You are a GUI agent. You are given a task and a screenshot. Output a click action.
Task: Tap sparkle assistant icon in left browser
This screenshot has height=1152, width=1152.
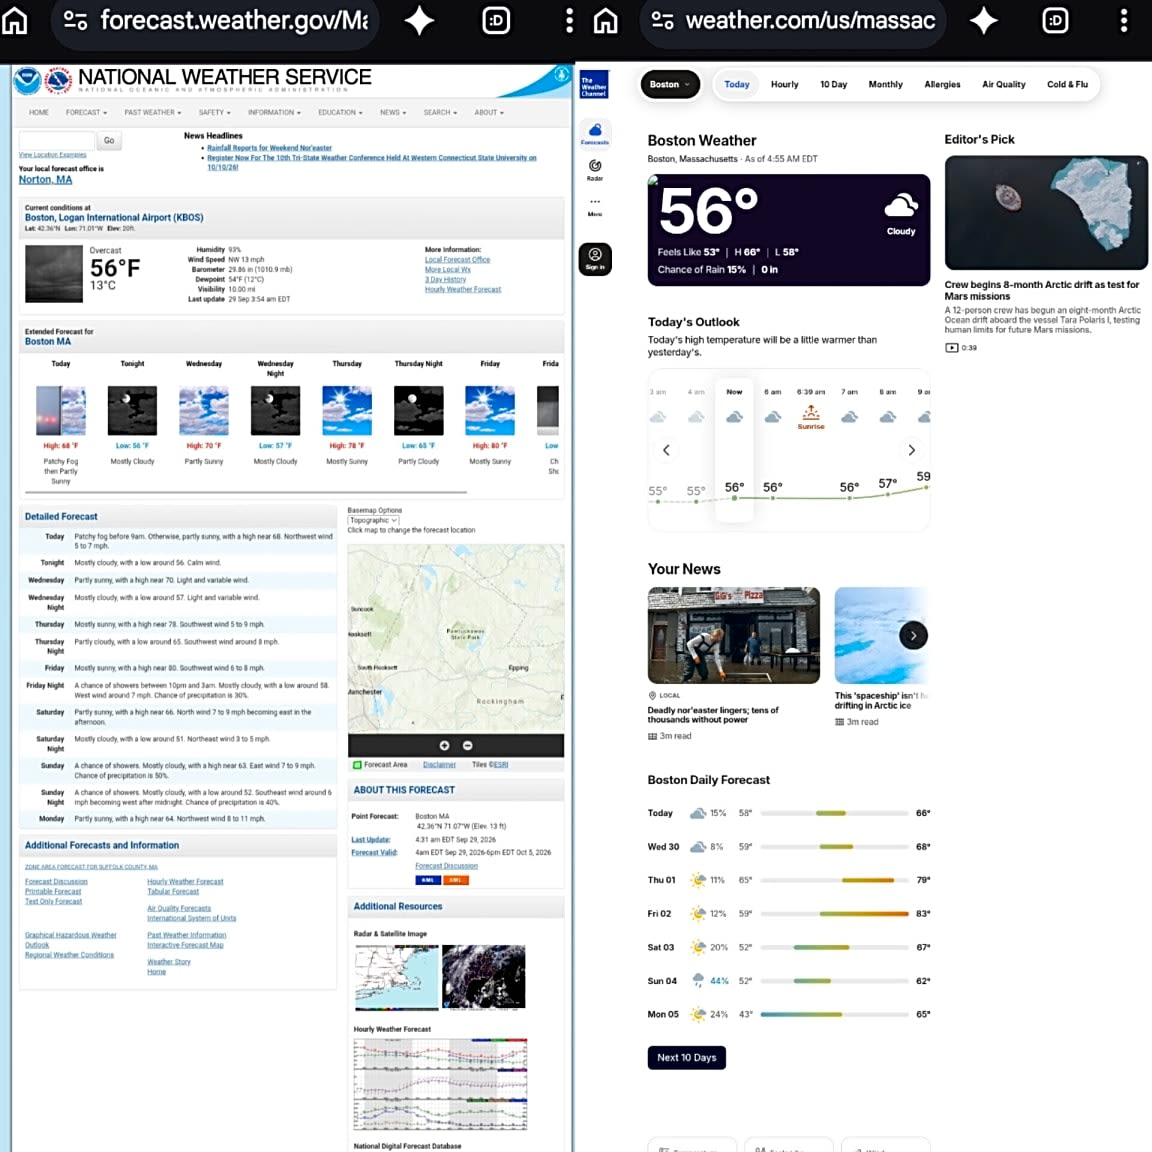click(x=420, y=21)
